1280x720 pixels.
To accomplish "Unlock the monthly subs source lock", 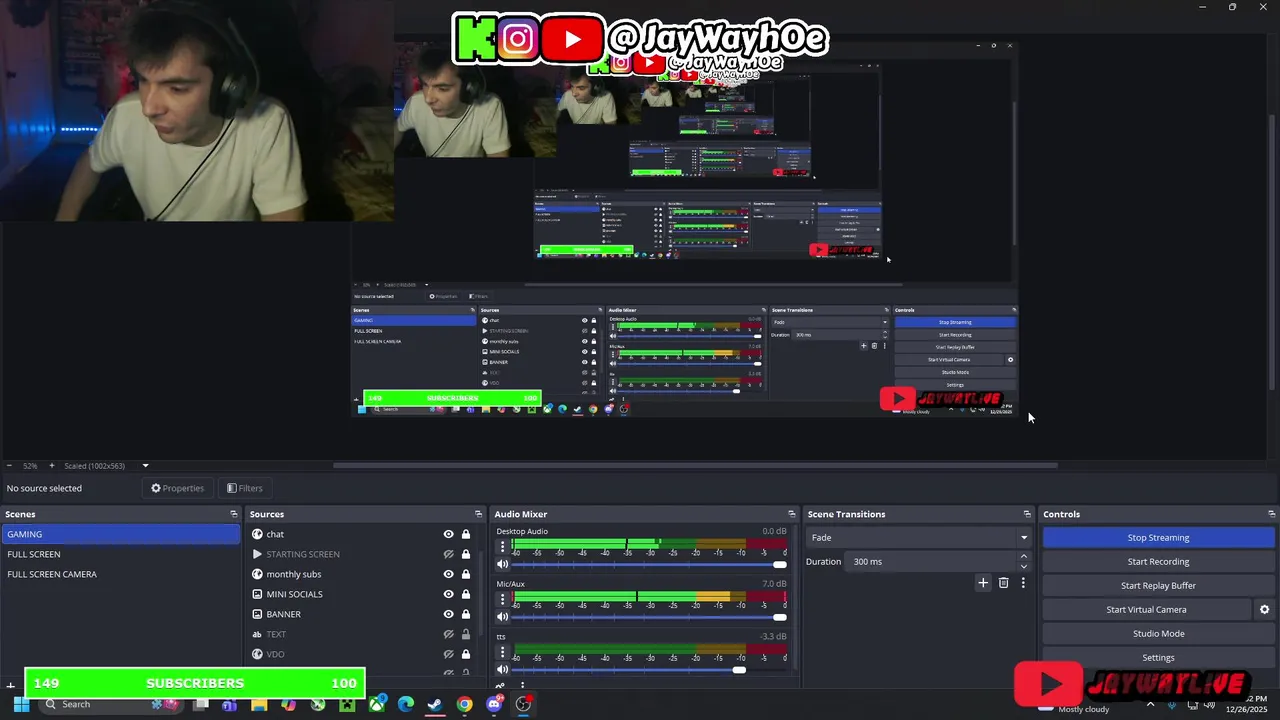I will pyautogui.click(x=466, y=574).
